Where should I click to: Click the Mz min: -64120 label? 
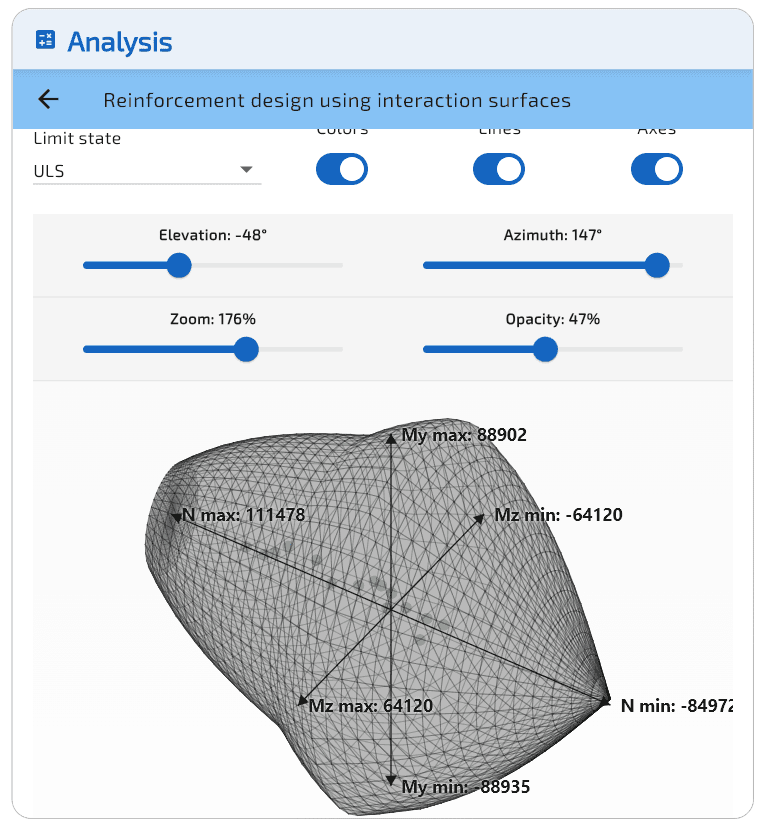point(558,515)
